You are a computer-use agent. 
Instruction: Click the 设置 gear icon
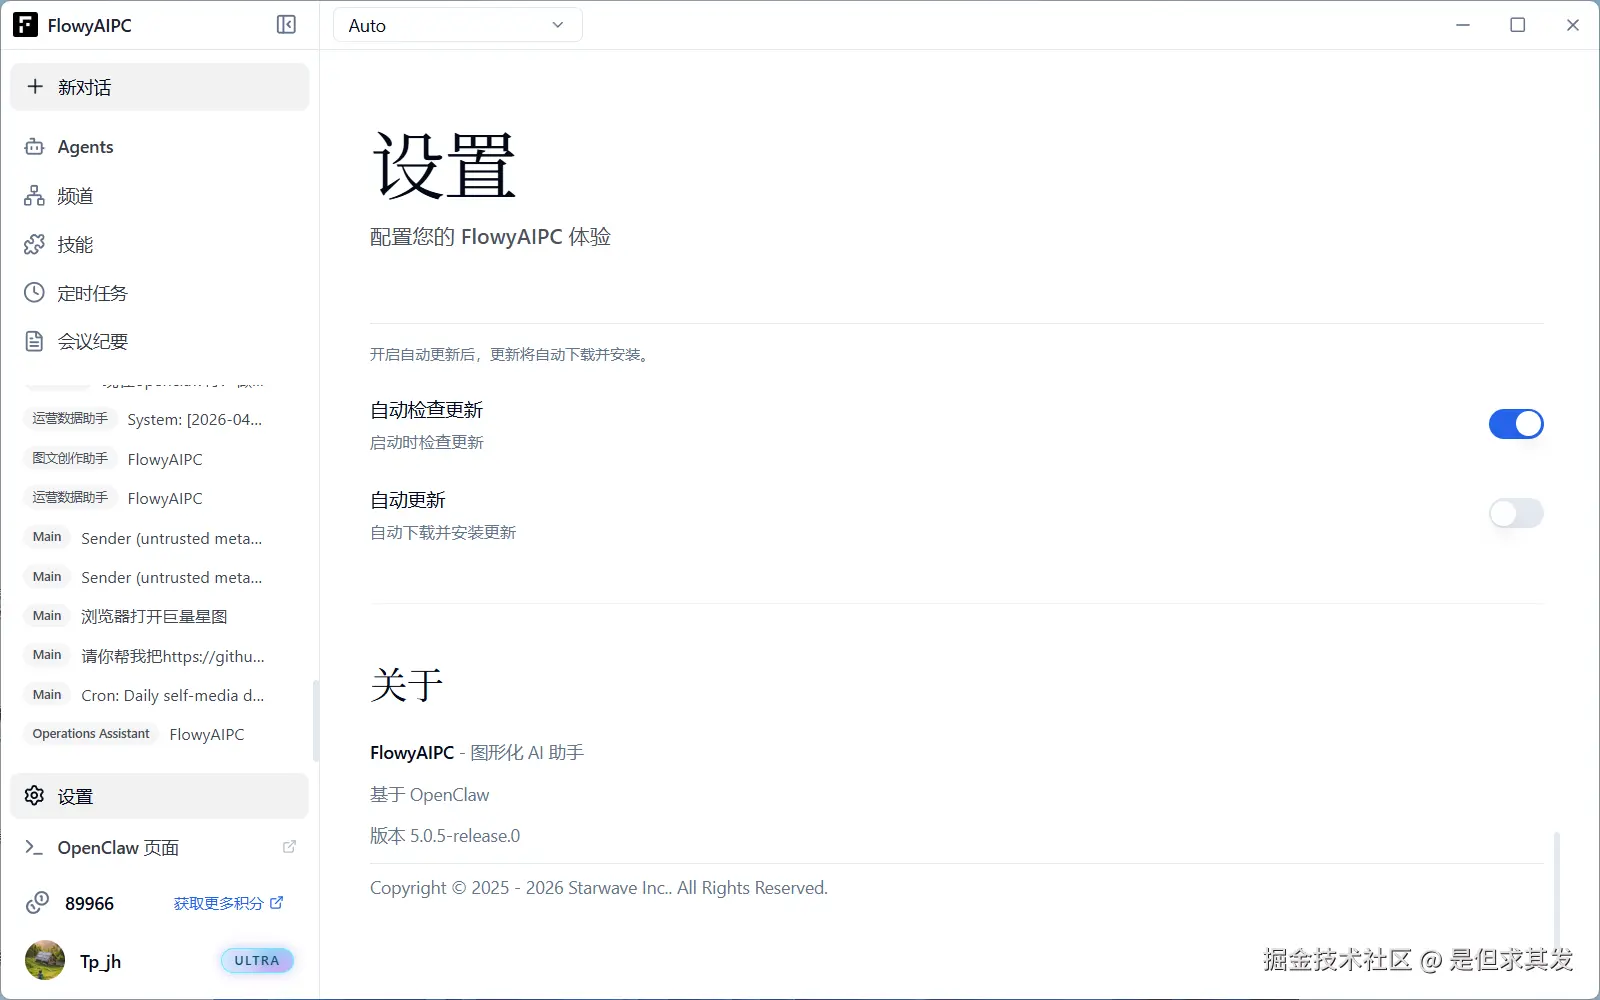[34, 796]
